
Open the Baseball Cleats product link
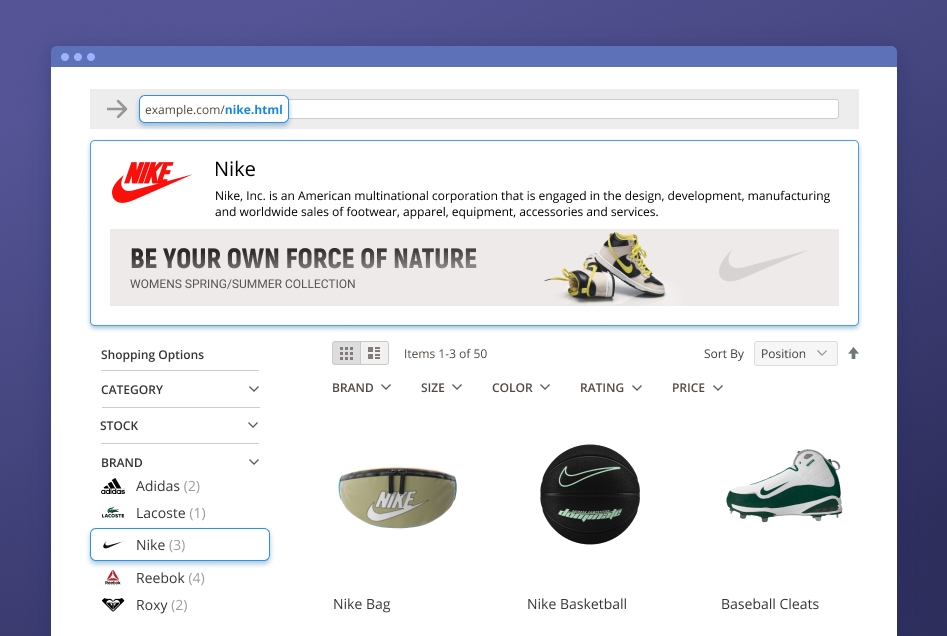click(x=770, y=604)
